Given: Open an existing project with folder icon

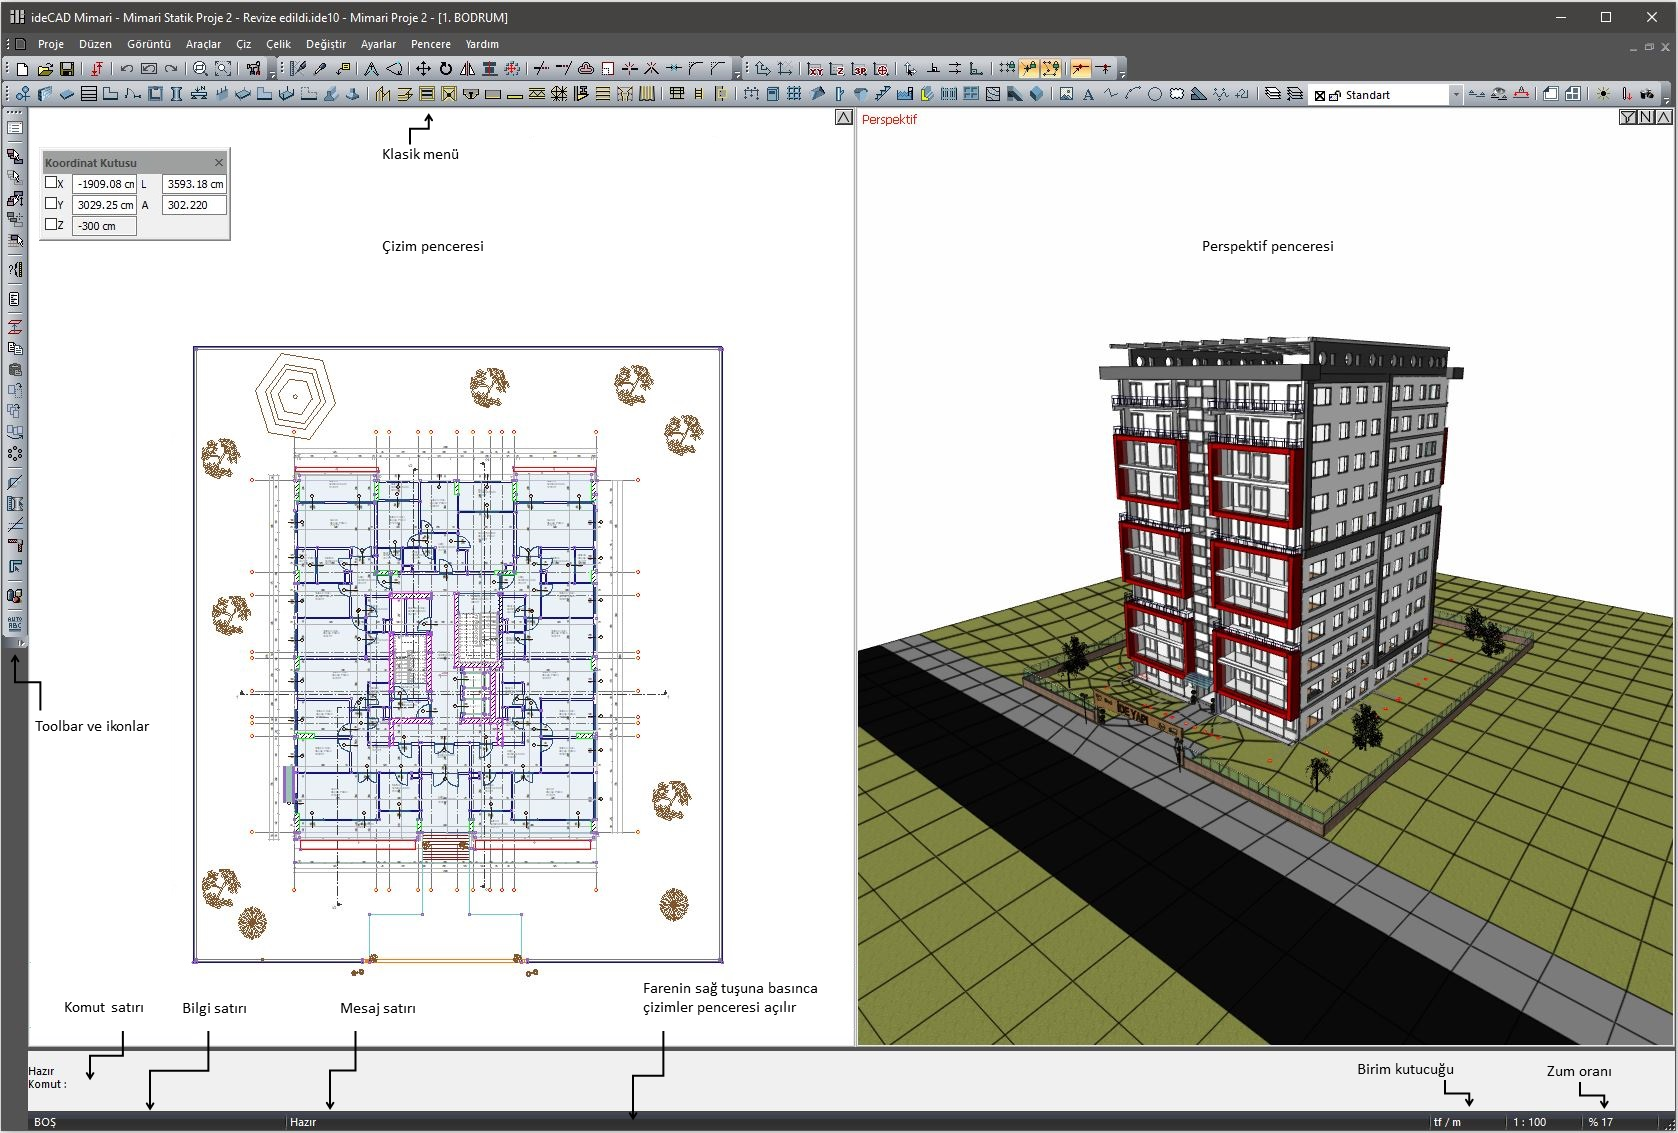Looking at the screenshot, I should (45, 69).
